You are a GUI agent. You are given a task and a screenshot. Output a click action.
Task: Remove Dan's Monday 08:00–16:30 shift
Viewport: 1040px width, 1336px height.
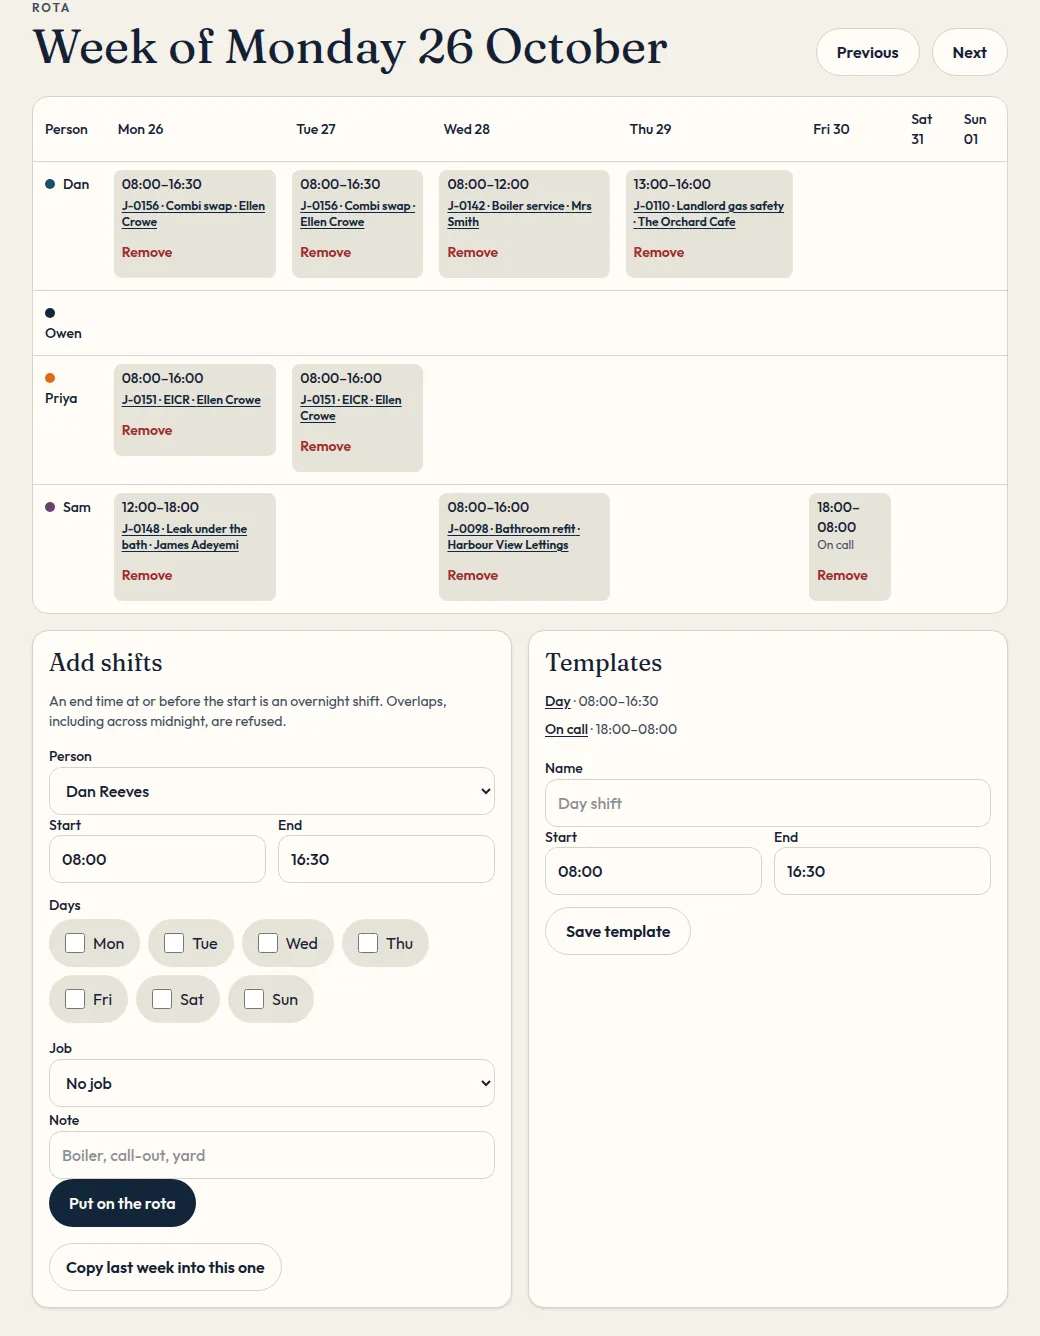click(x=147, y=252)
